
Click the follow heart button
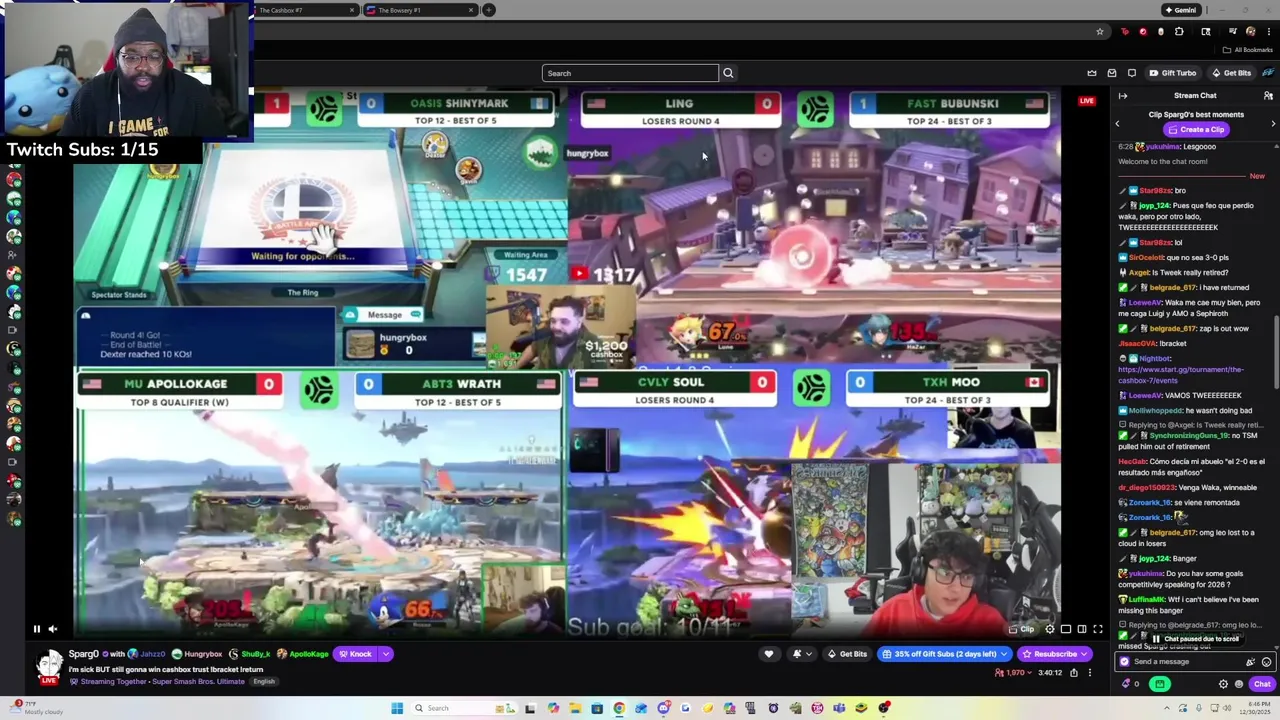click(x=769, y=654)
